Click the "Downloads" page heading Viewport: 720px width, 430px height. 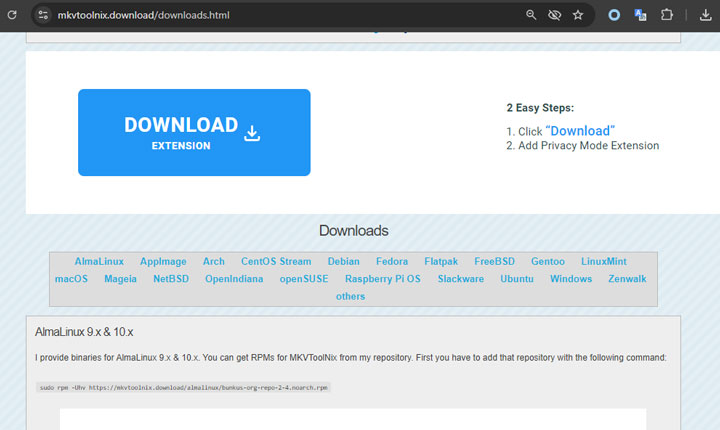[x=354, y=231]
